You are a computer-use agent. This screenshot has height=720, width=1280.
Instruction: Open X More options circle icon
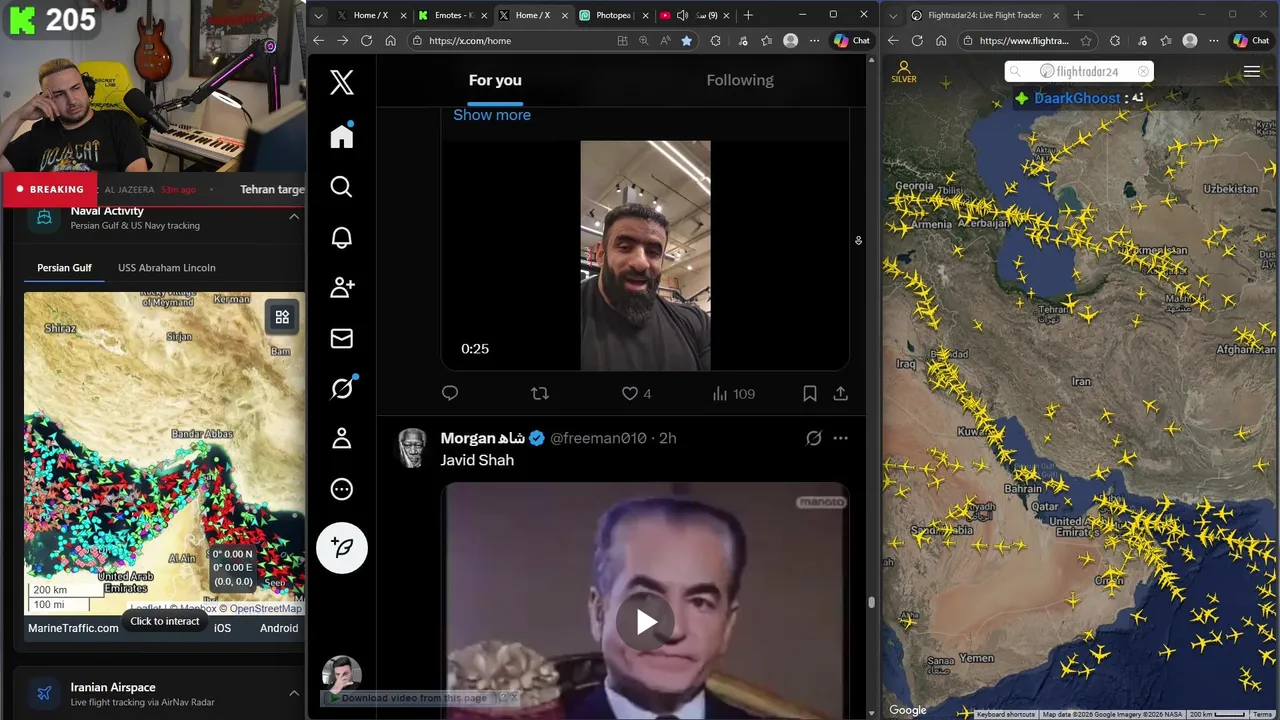pos(342,489)
